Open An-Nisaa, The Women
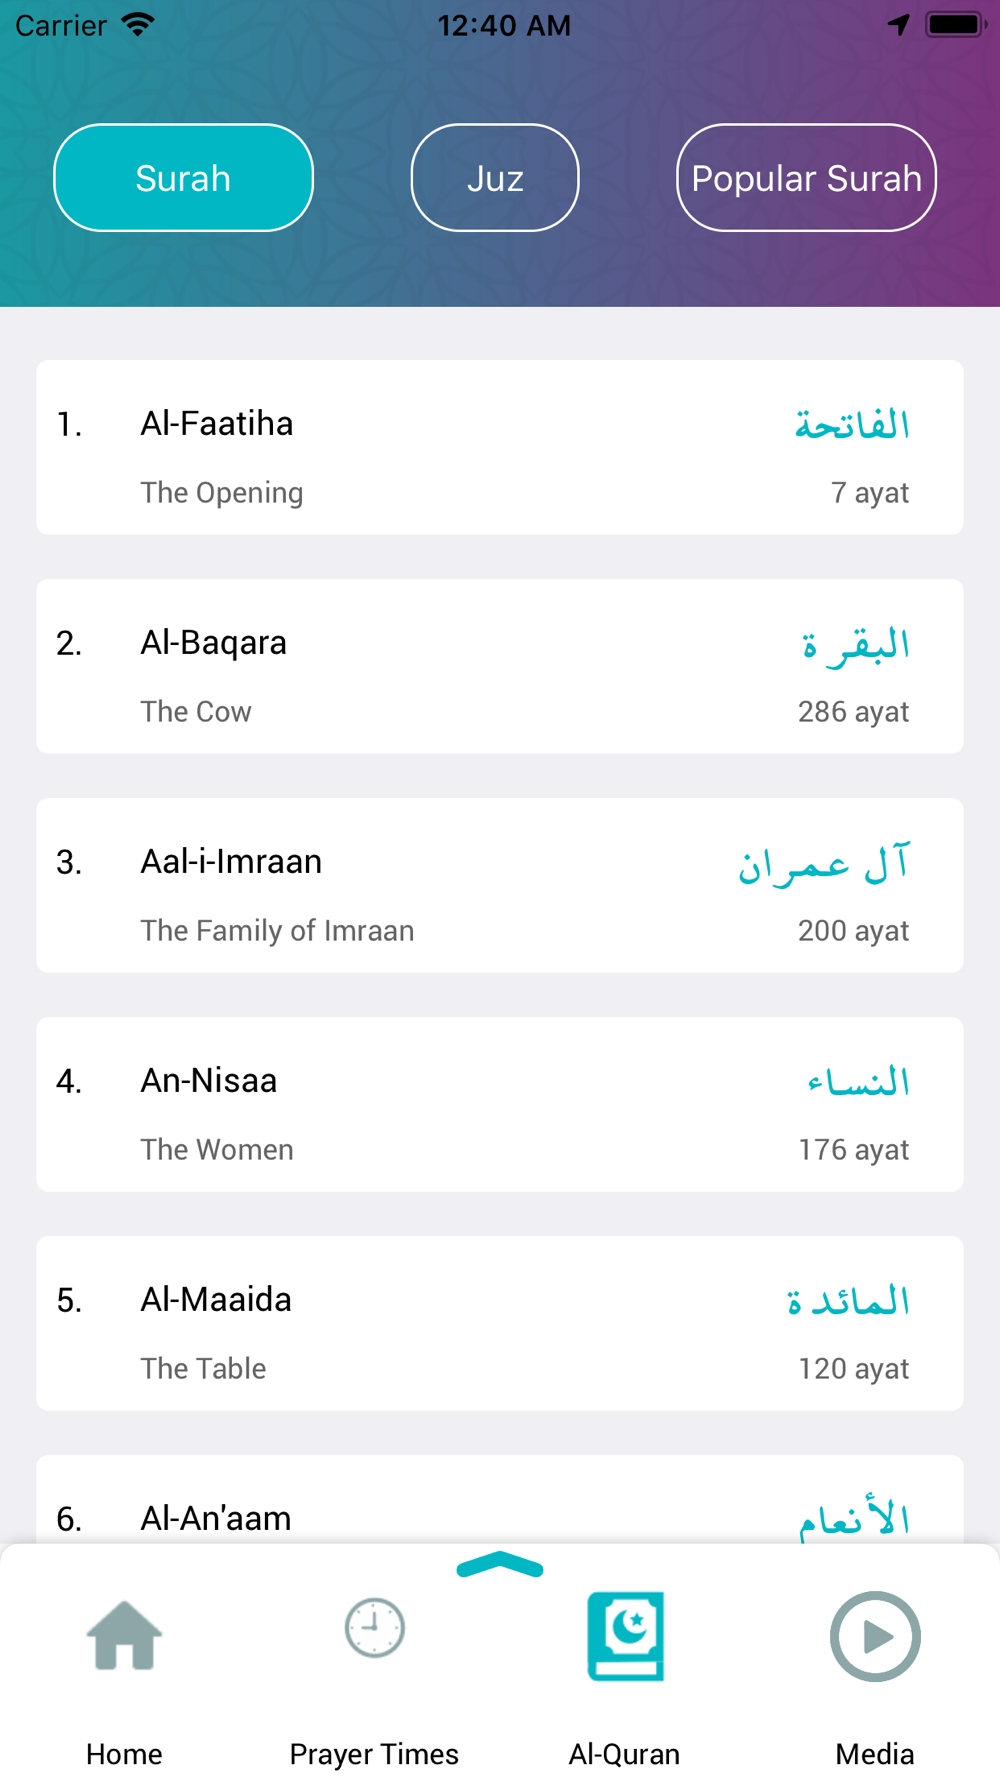The height and width of the screenshot is (1778, 1000). 500,1104
